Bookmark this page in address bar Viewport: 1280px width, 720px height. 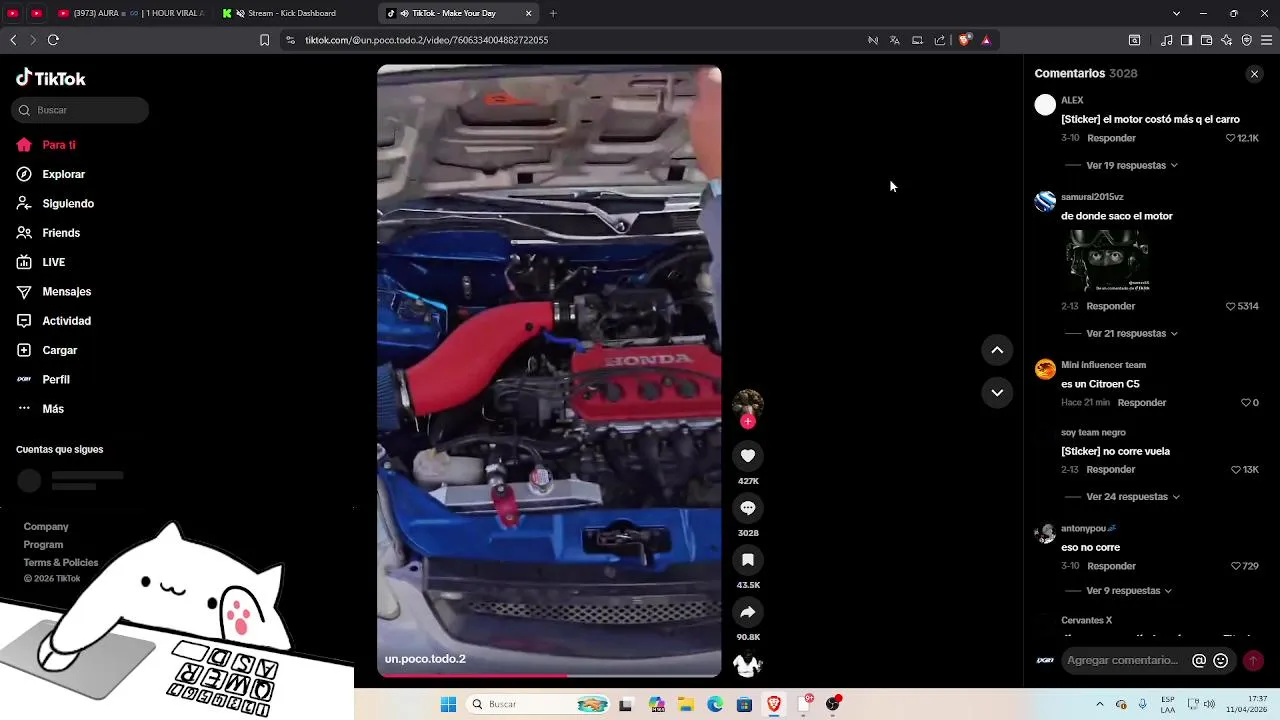[x=264, y=40]
